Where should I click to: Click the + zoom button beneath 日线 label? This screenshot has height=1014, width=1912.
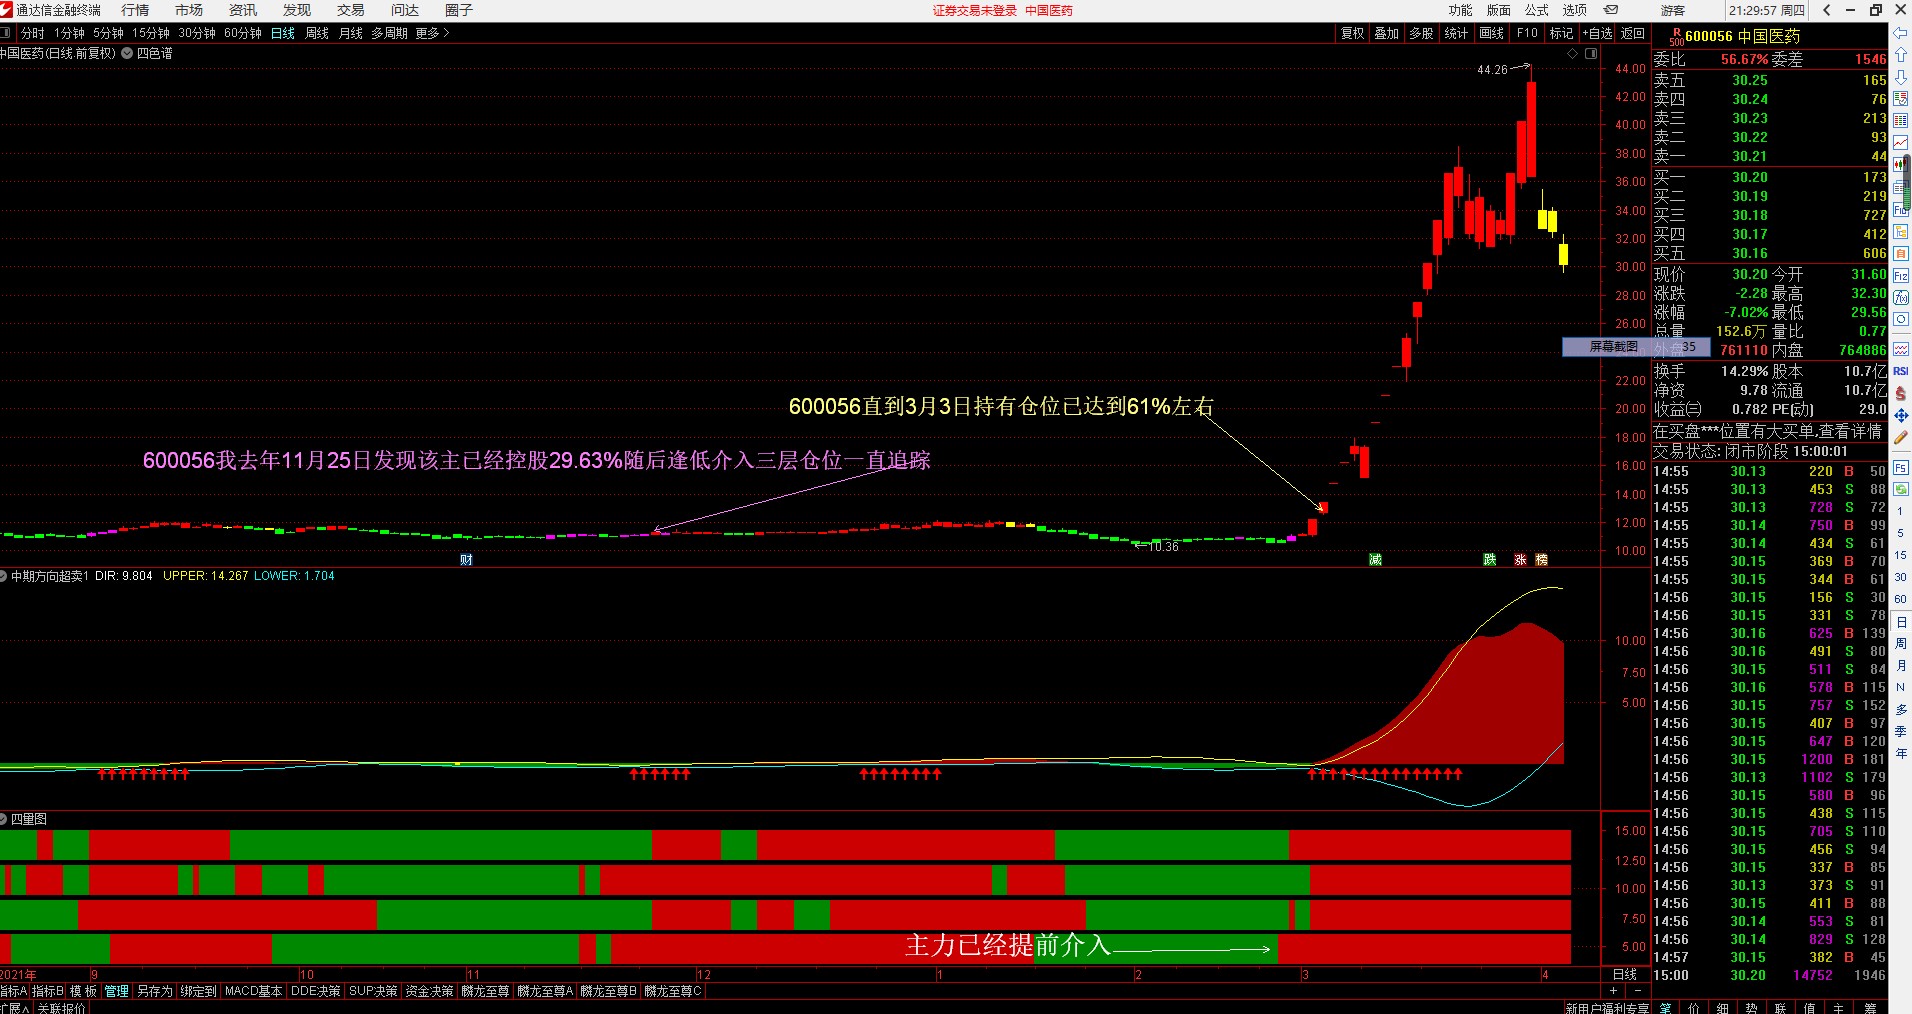(x=1613, y=990)
